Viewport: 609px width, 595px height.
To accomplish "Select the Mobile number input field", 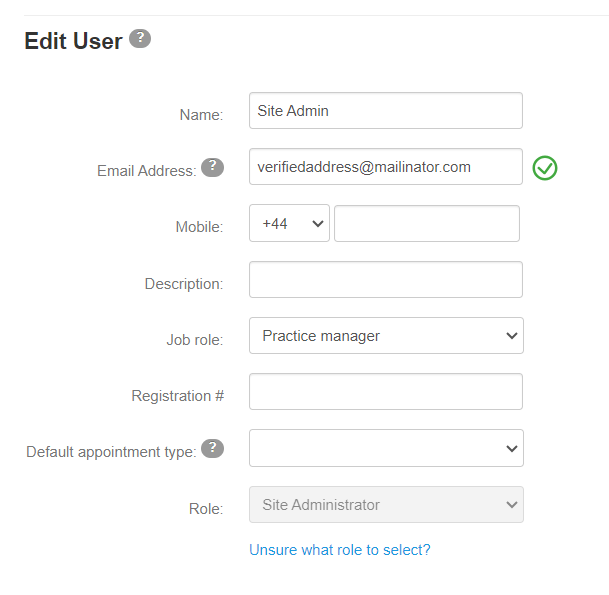I will 427,224.
